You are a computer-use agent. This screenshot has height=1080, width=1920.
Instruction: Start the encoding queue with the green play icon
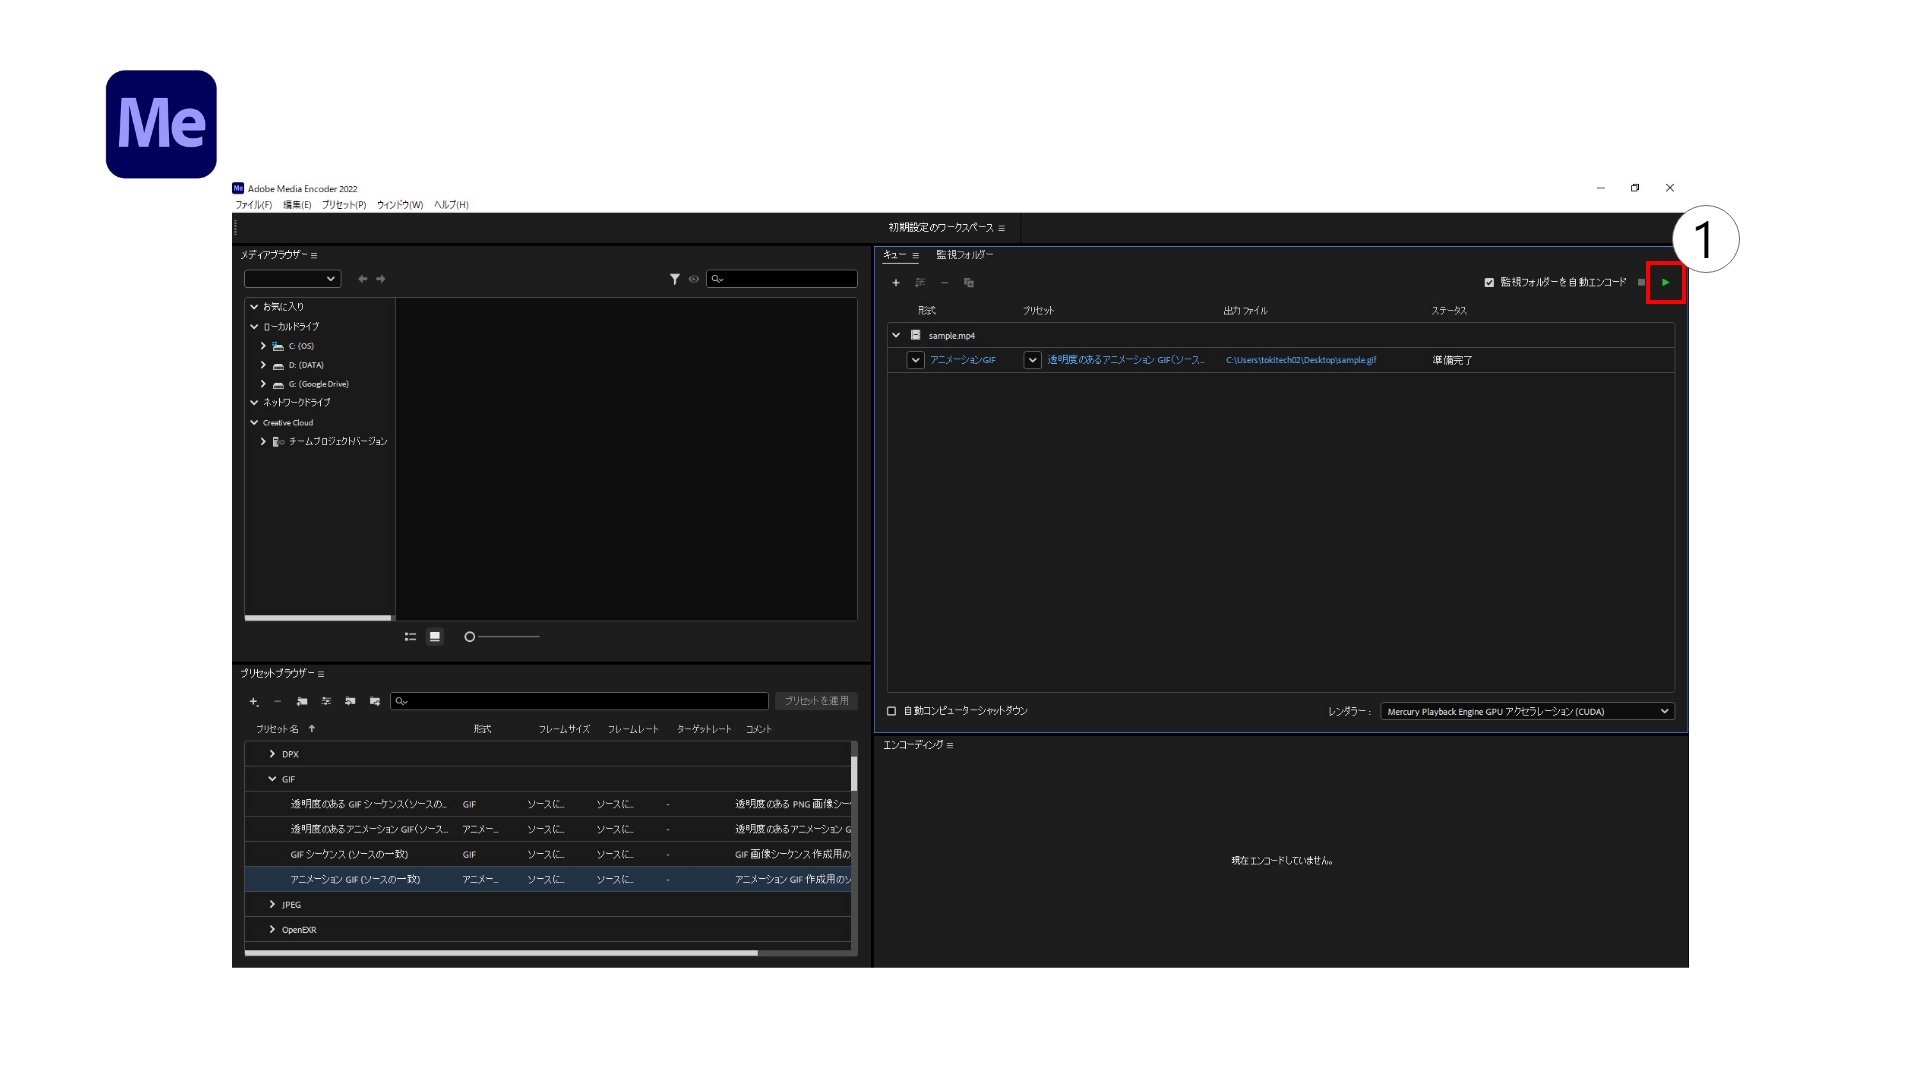point(1665,283)
